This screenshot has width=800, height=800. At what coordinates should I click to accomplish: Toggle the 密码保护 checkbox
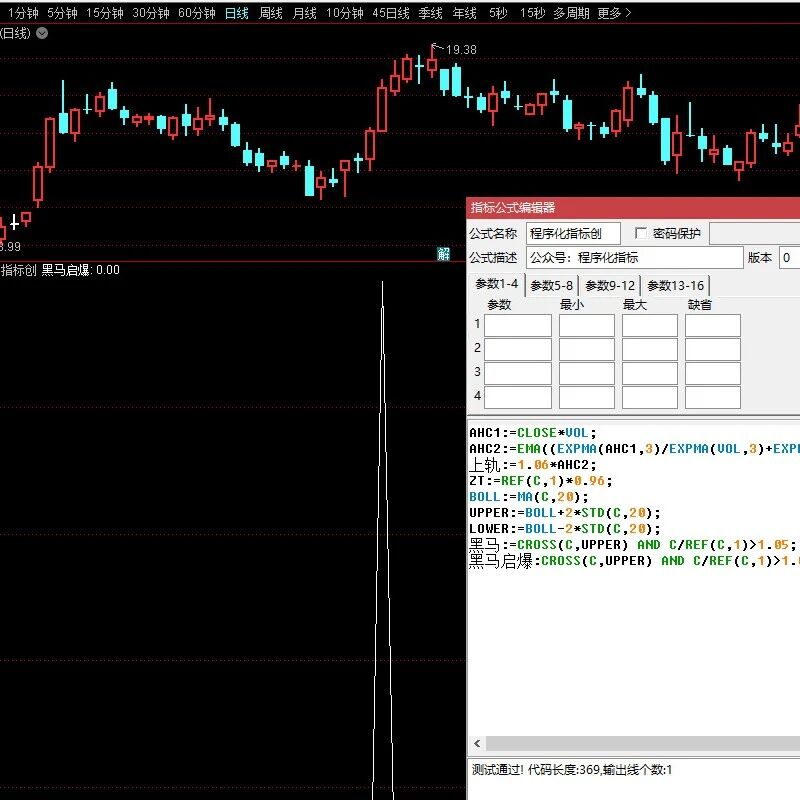pos(640,233)
